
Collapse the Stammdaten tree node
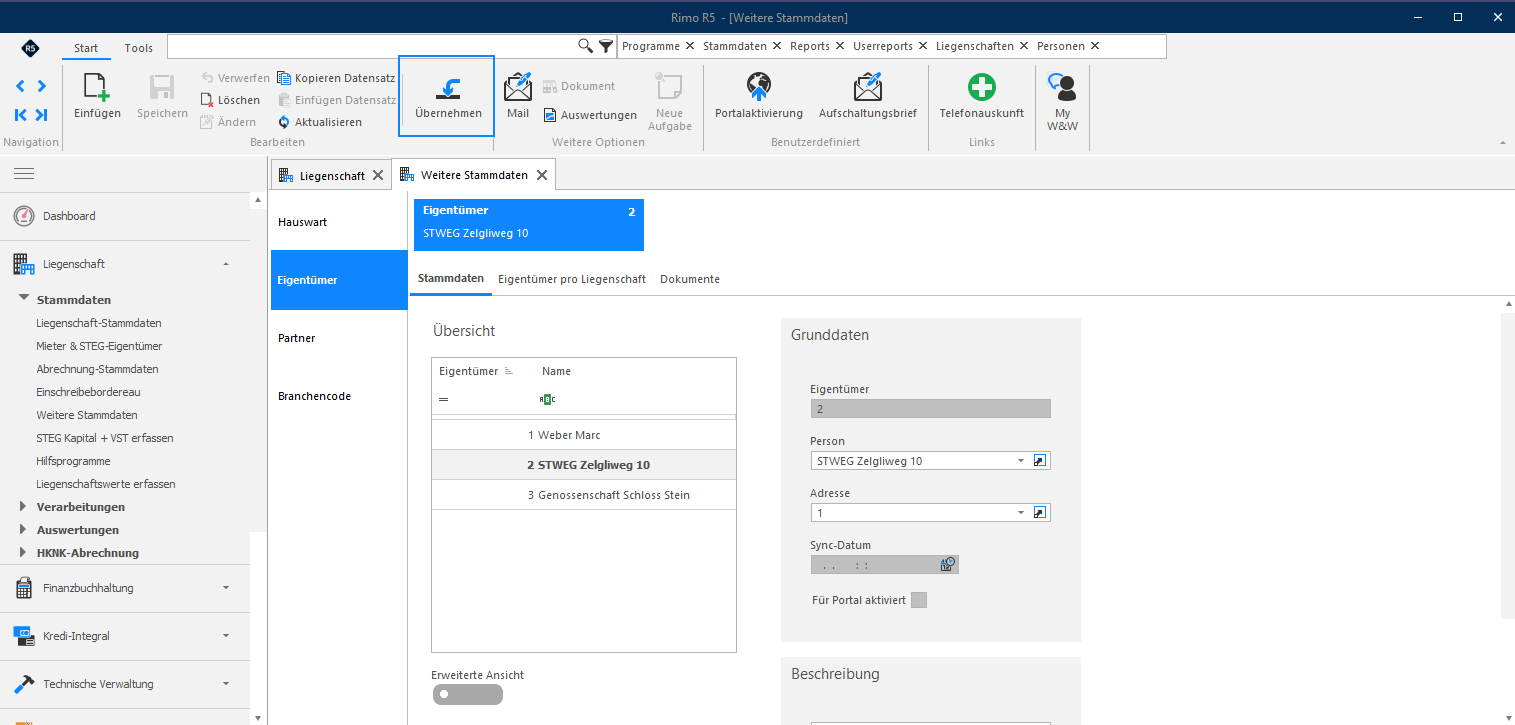(23, 298)
